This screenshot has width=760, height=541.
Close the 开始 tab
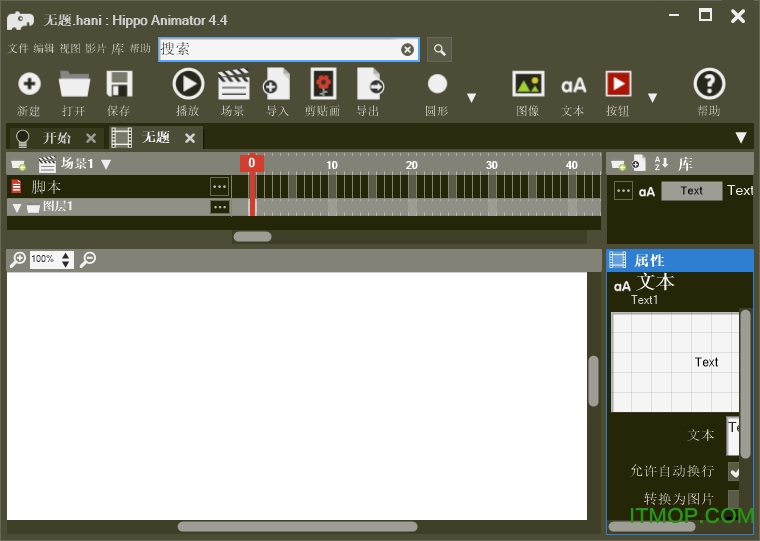[x=91, y=138]
